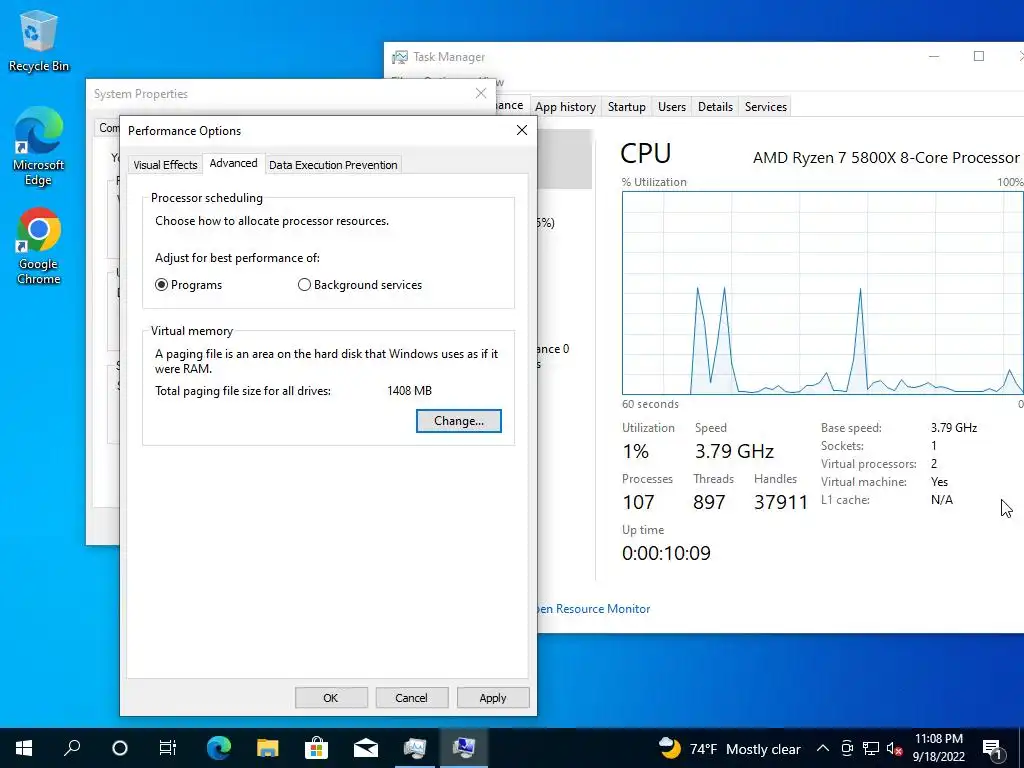Show hidden system tray icons
This screenshot has height=768, width=1024.
pos(823,748)
